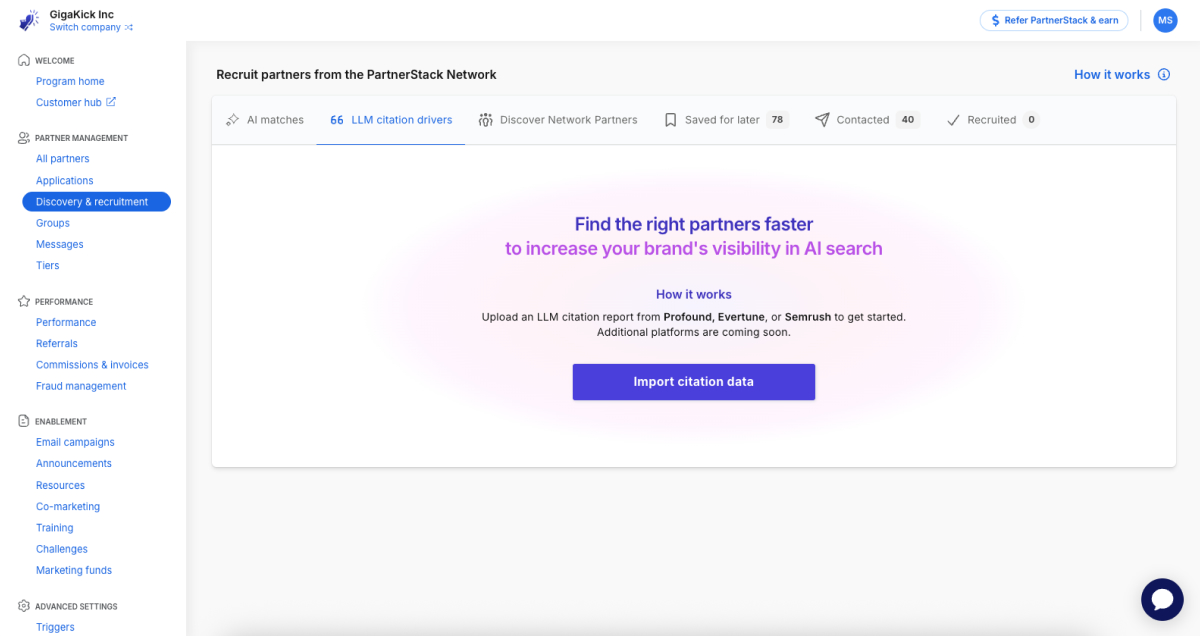Open the Discover Network Partners tab

point(558,120)
